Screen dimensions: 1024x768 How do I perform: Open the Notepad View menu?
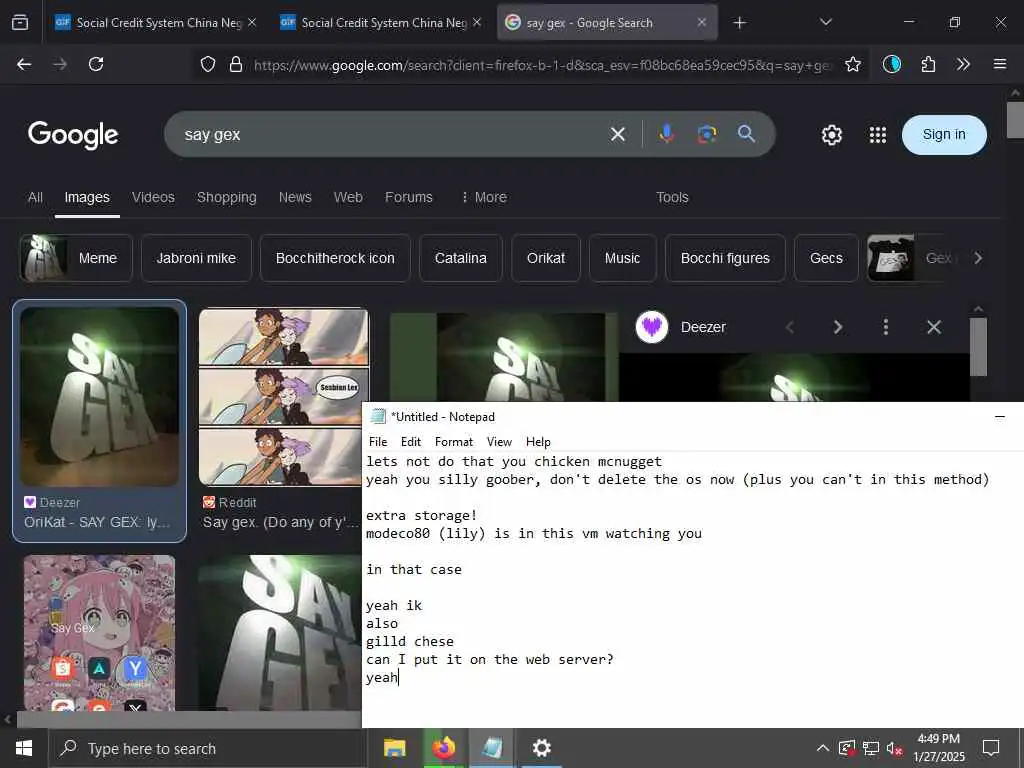(499, 442)
